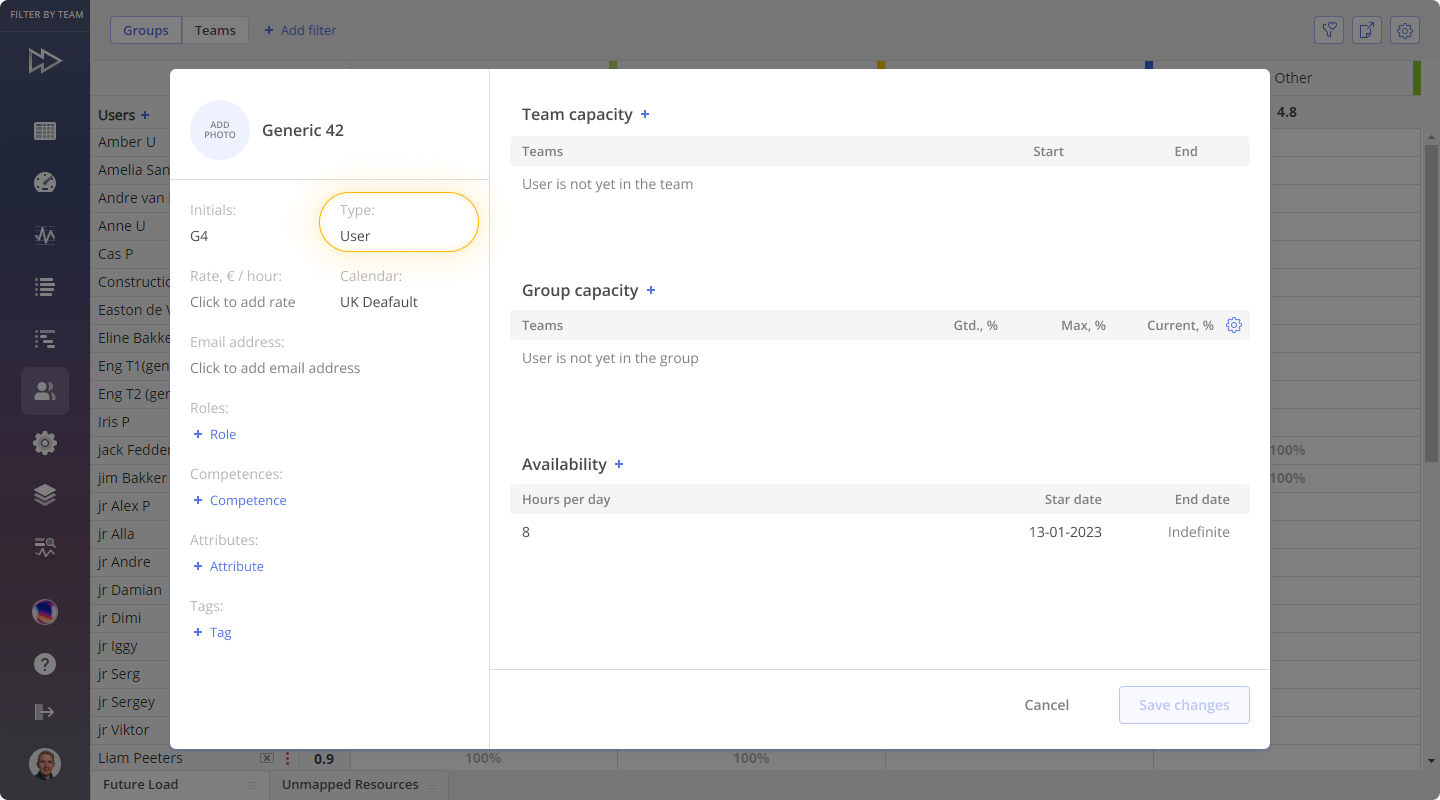The width and height of the screenshot is (1440, 800).
Task: Select jr Alex P in the users list
Action: click(124, 506)
